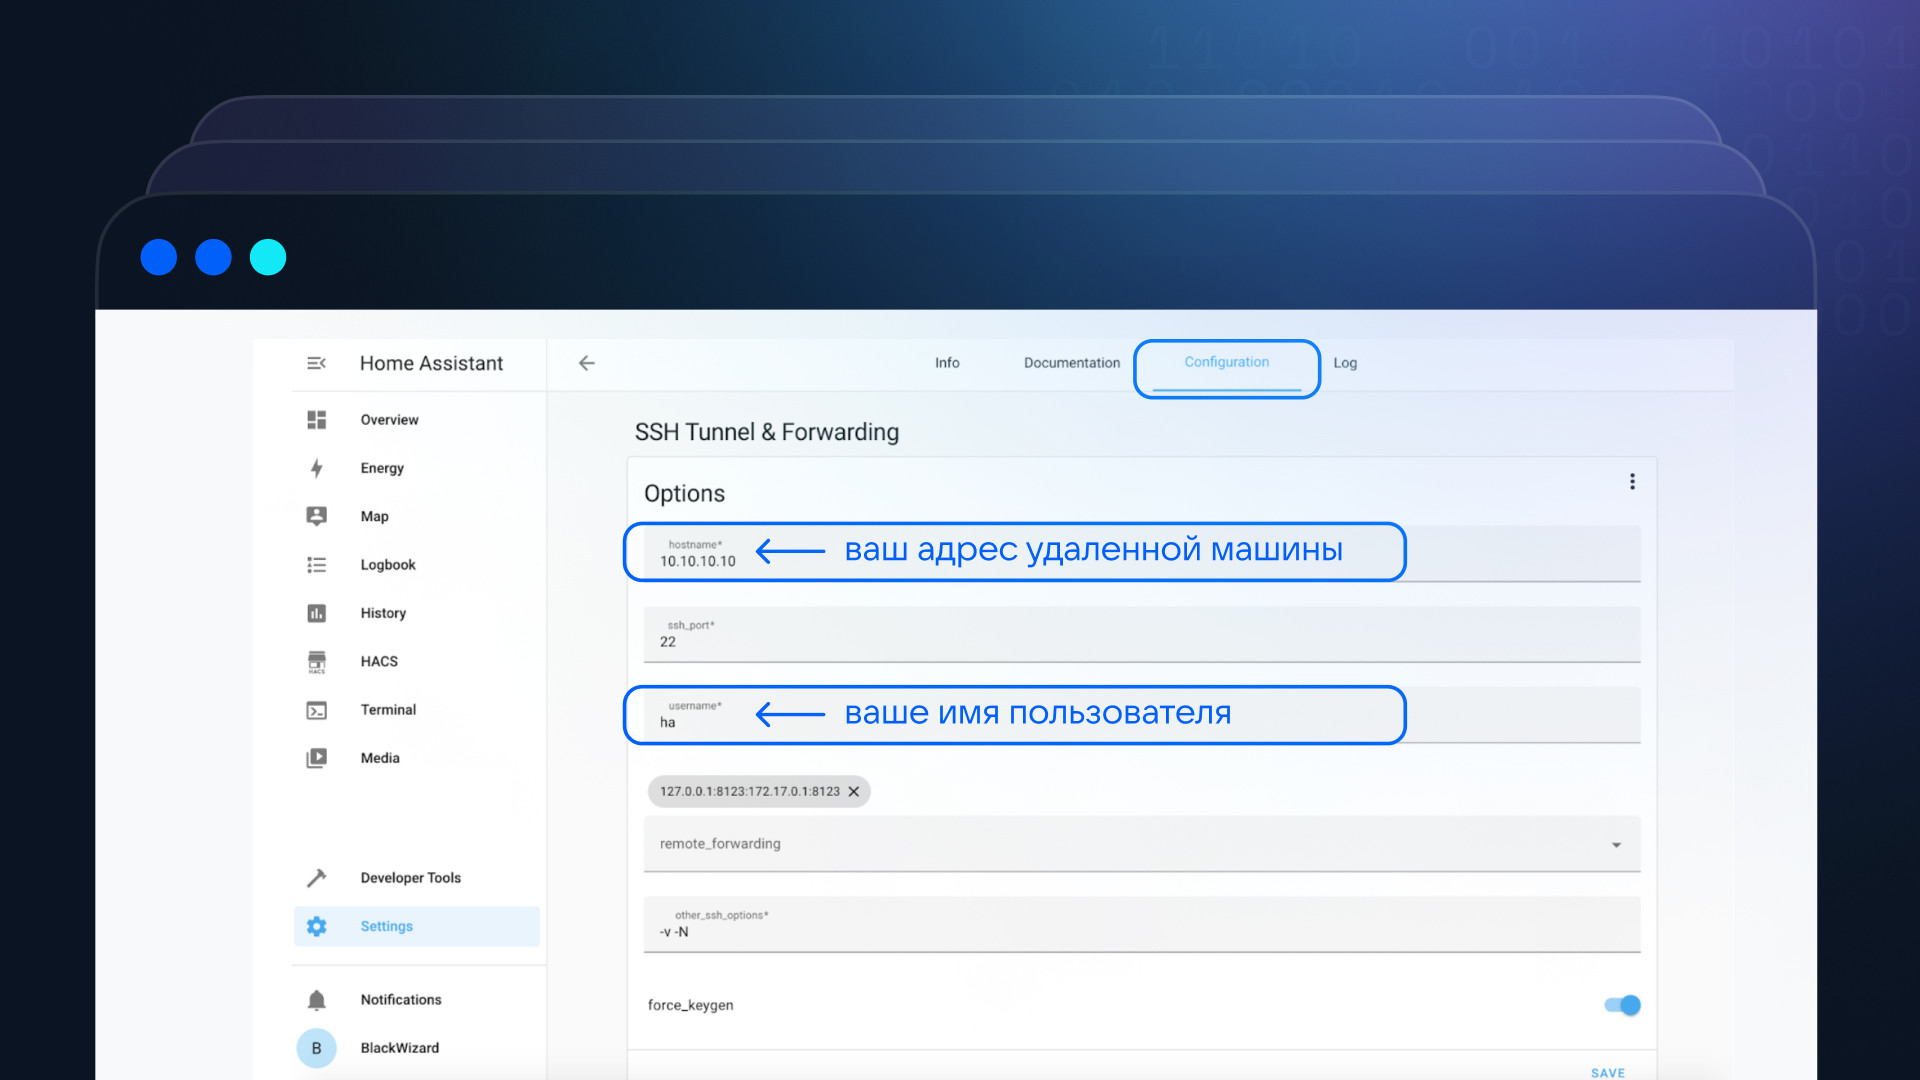Click the Settings menu item
Viewport: 1920px width, 1080px height.
[388, 926]
